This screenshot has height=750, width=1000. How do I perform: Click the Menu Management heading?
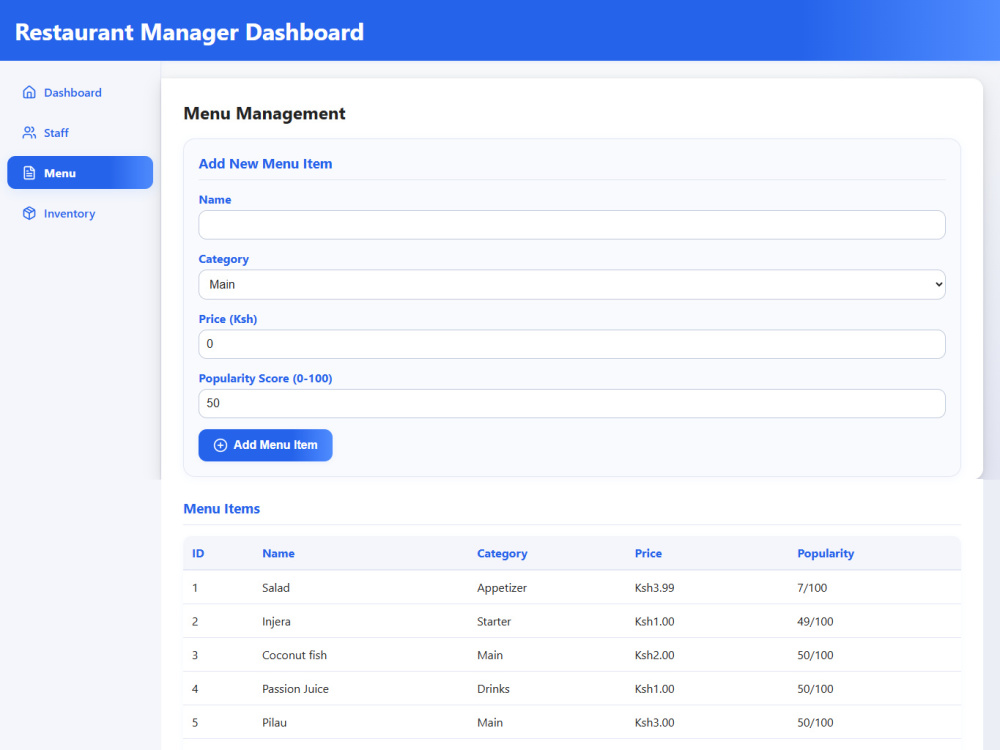[x=264, y=114]
